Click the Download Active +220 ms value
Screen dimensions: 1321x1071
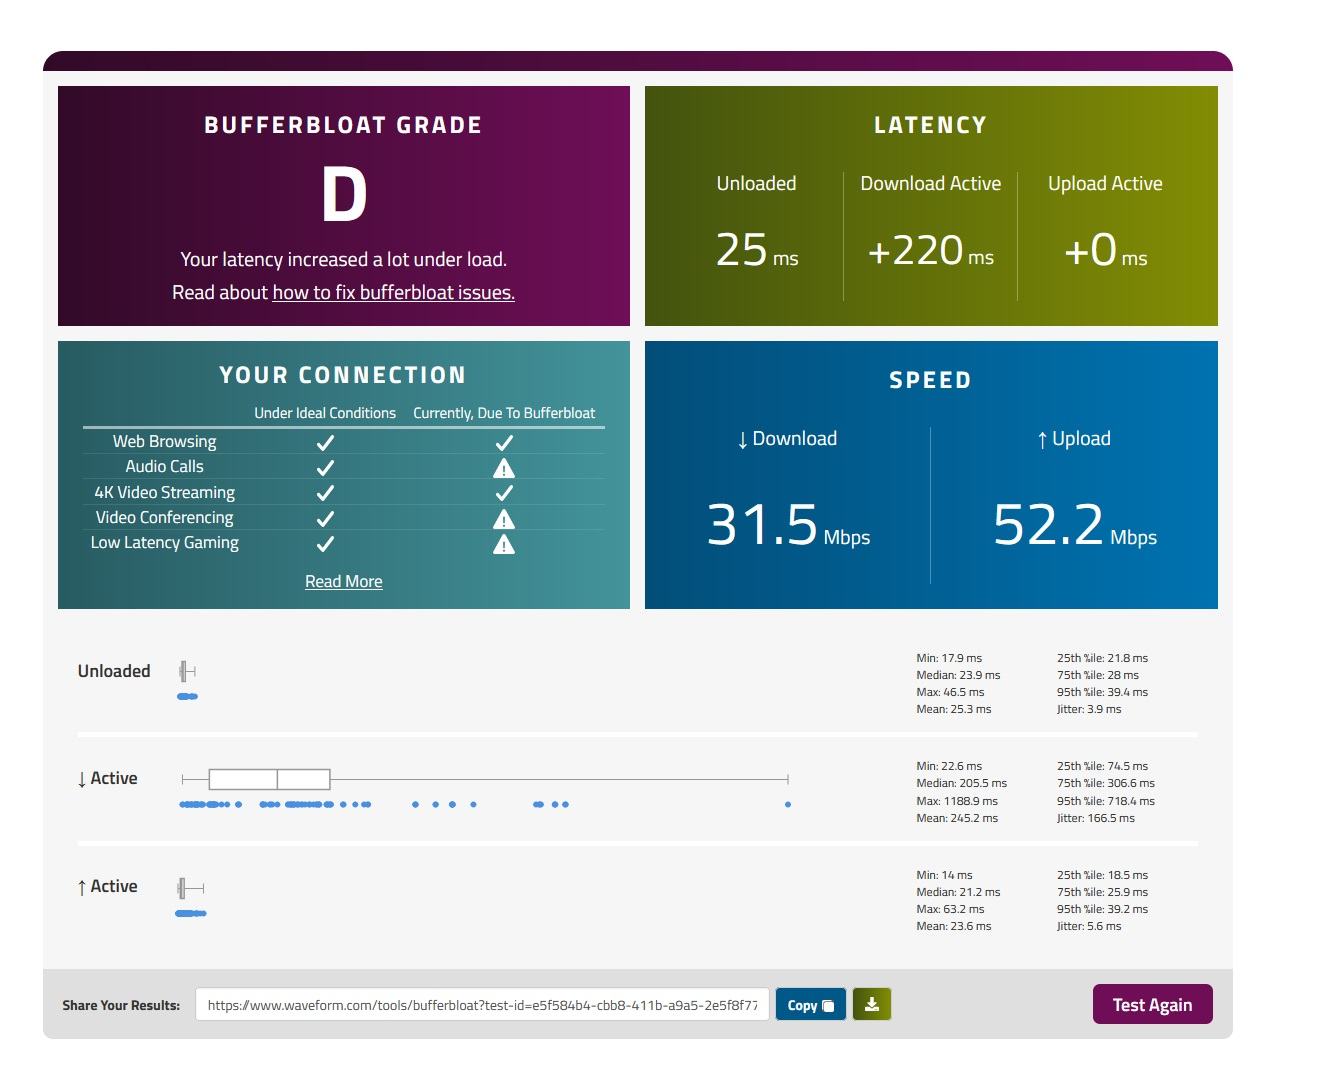click(x=930, y=250)
